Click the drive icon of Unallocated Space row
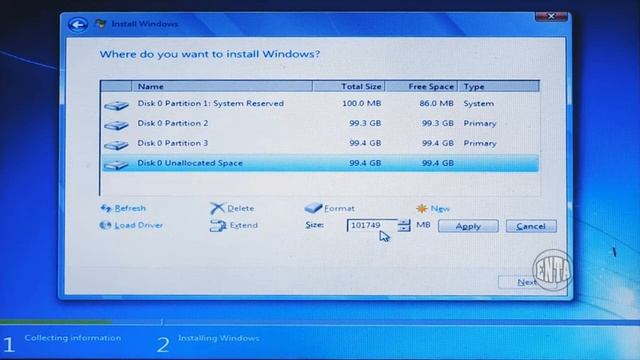This screenshot has height=360, width=640. (116, 164)
